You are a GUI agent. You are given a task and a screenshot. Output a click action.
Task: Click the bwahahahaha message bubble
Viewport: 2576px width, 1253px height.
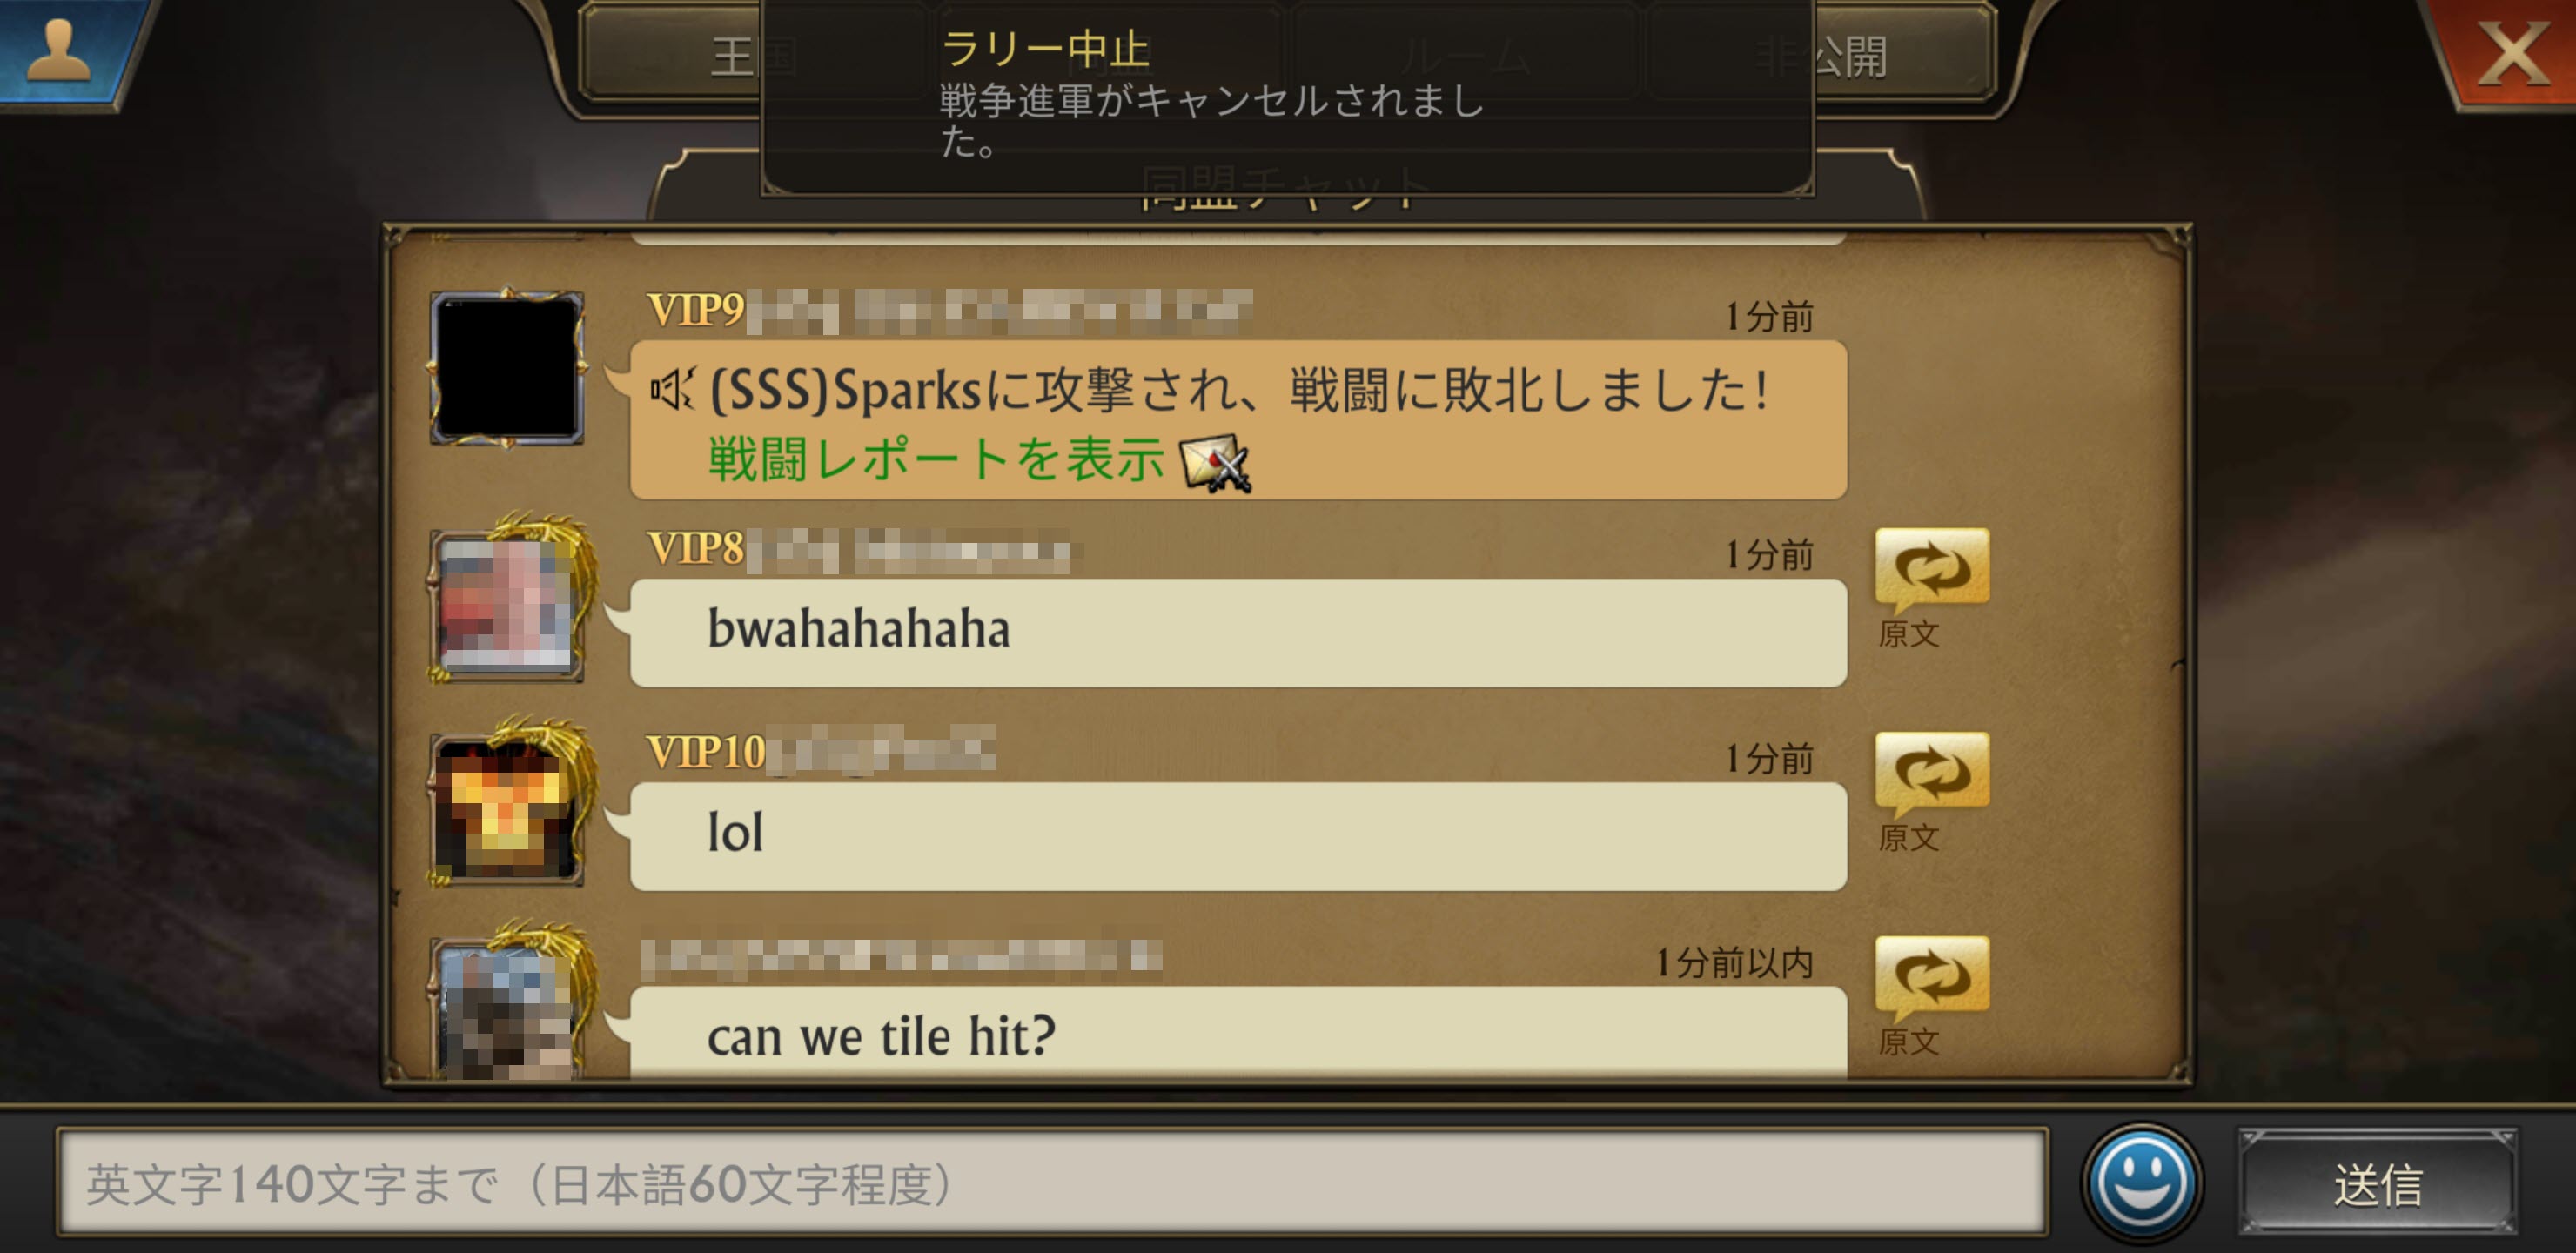1238,632
